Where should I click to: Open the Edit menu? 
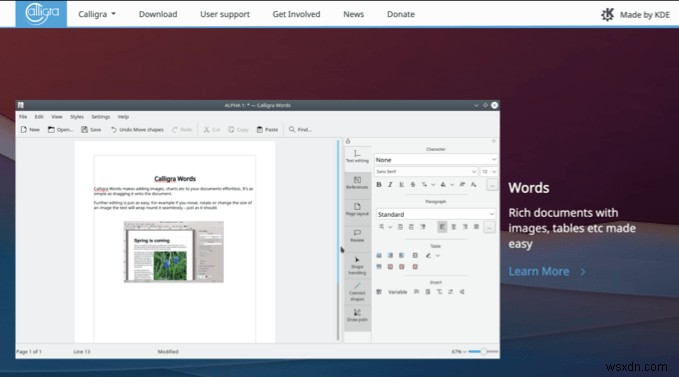[x=39, y=117]
